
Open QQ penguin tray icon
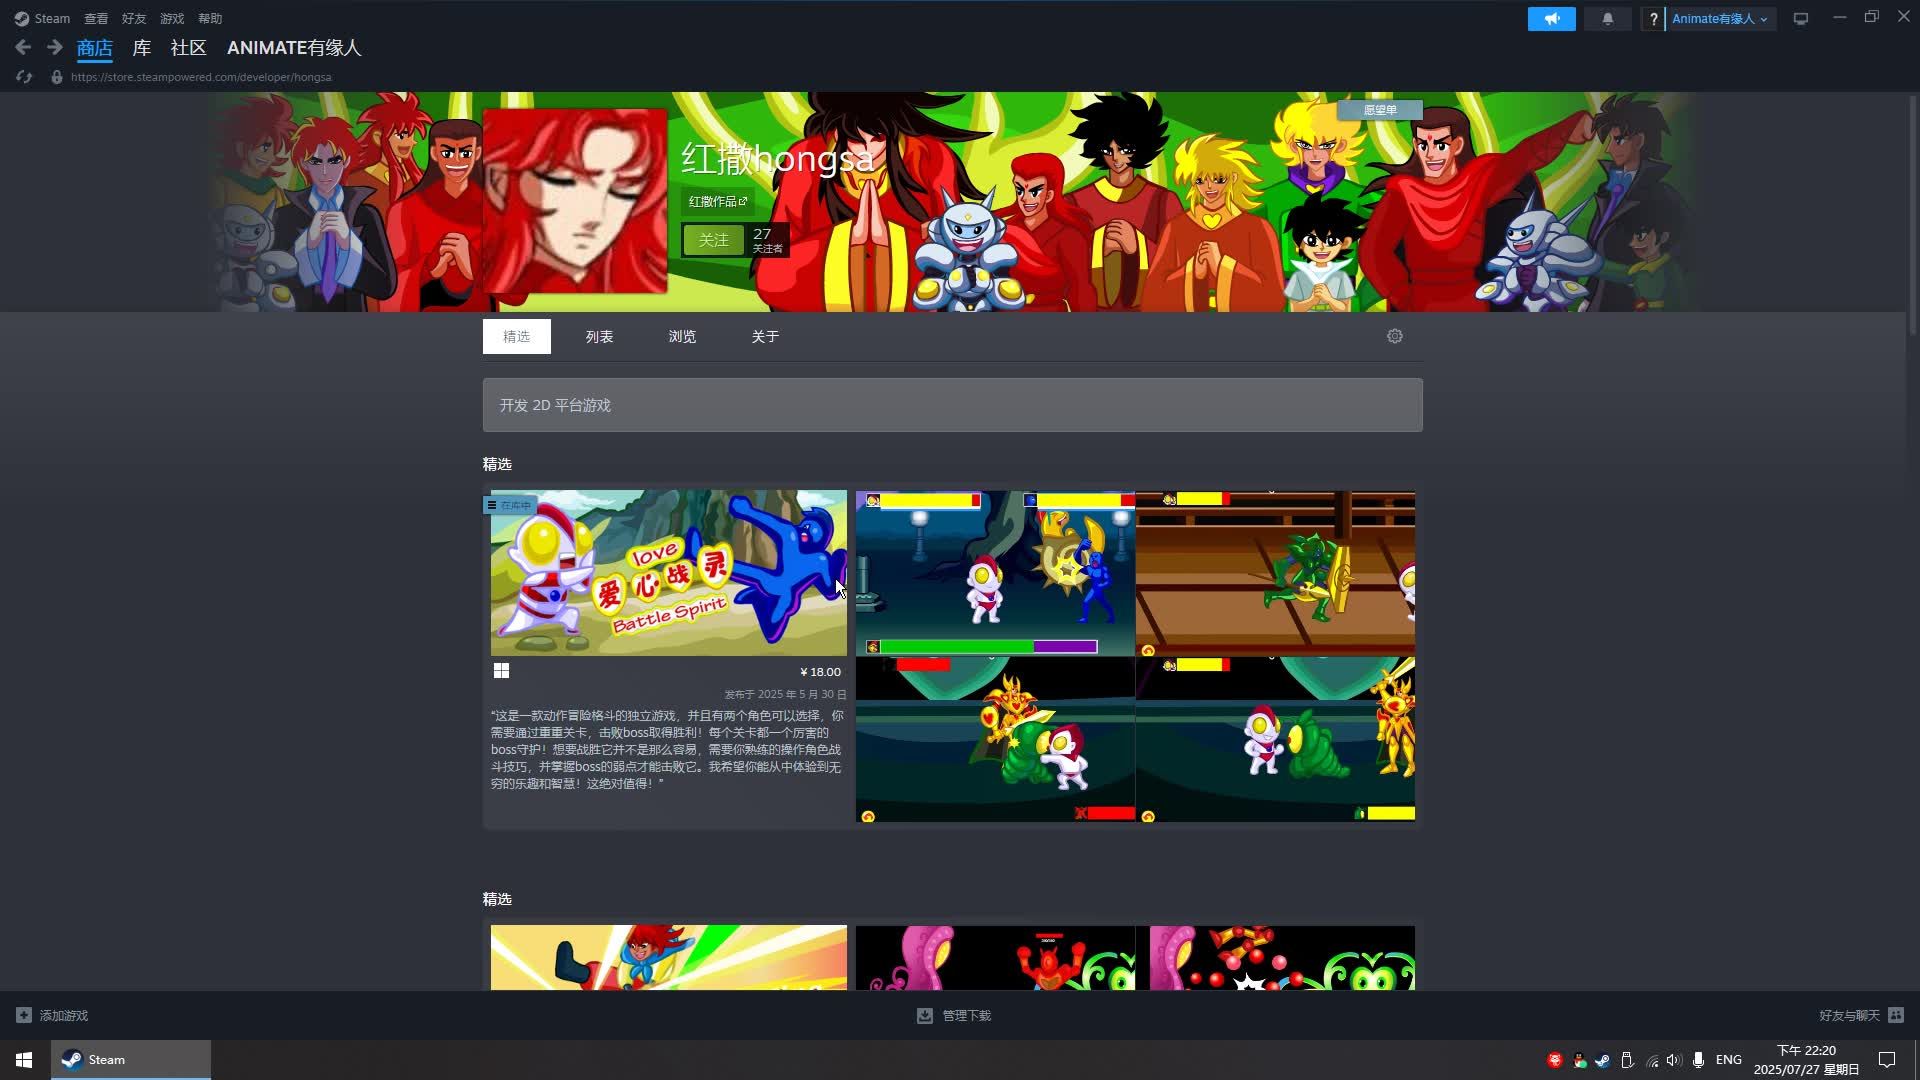(x=1579, y=1060)
